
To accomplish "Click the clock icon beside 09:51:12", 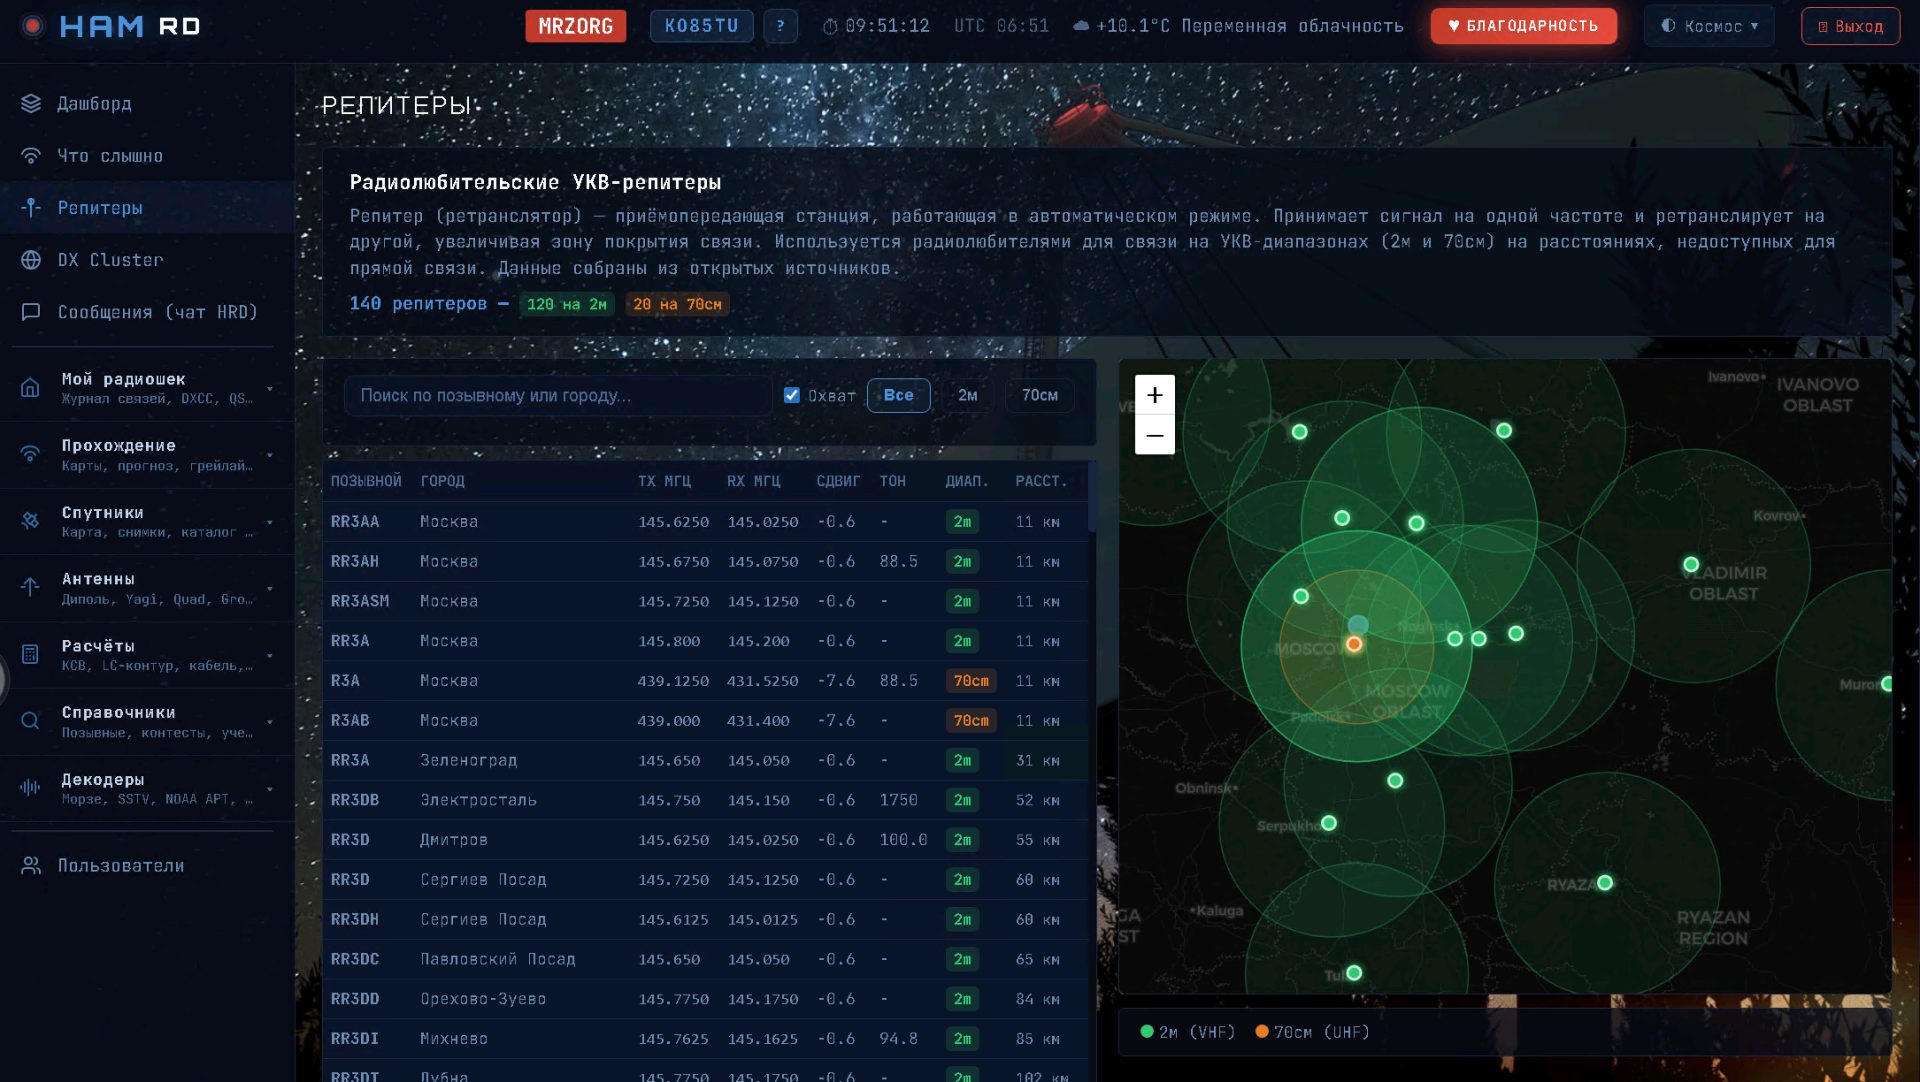I will tap(830, 26).
